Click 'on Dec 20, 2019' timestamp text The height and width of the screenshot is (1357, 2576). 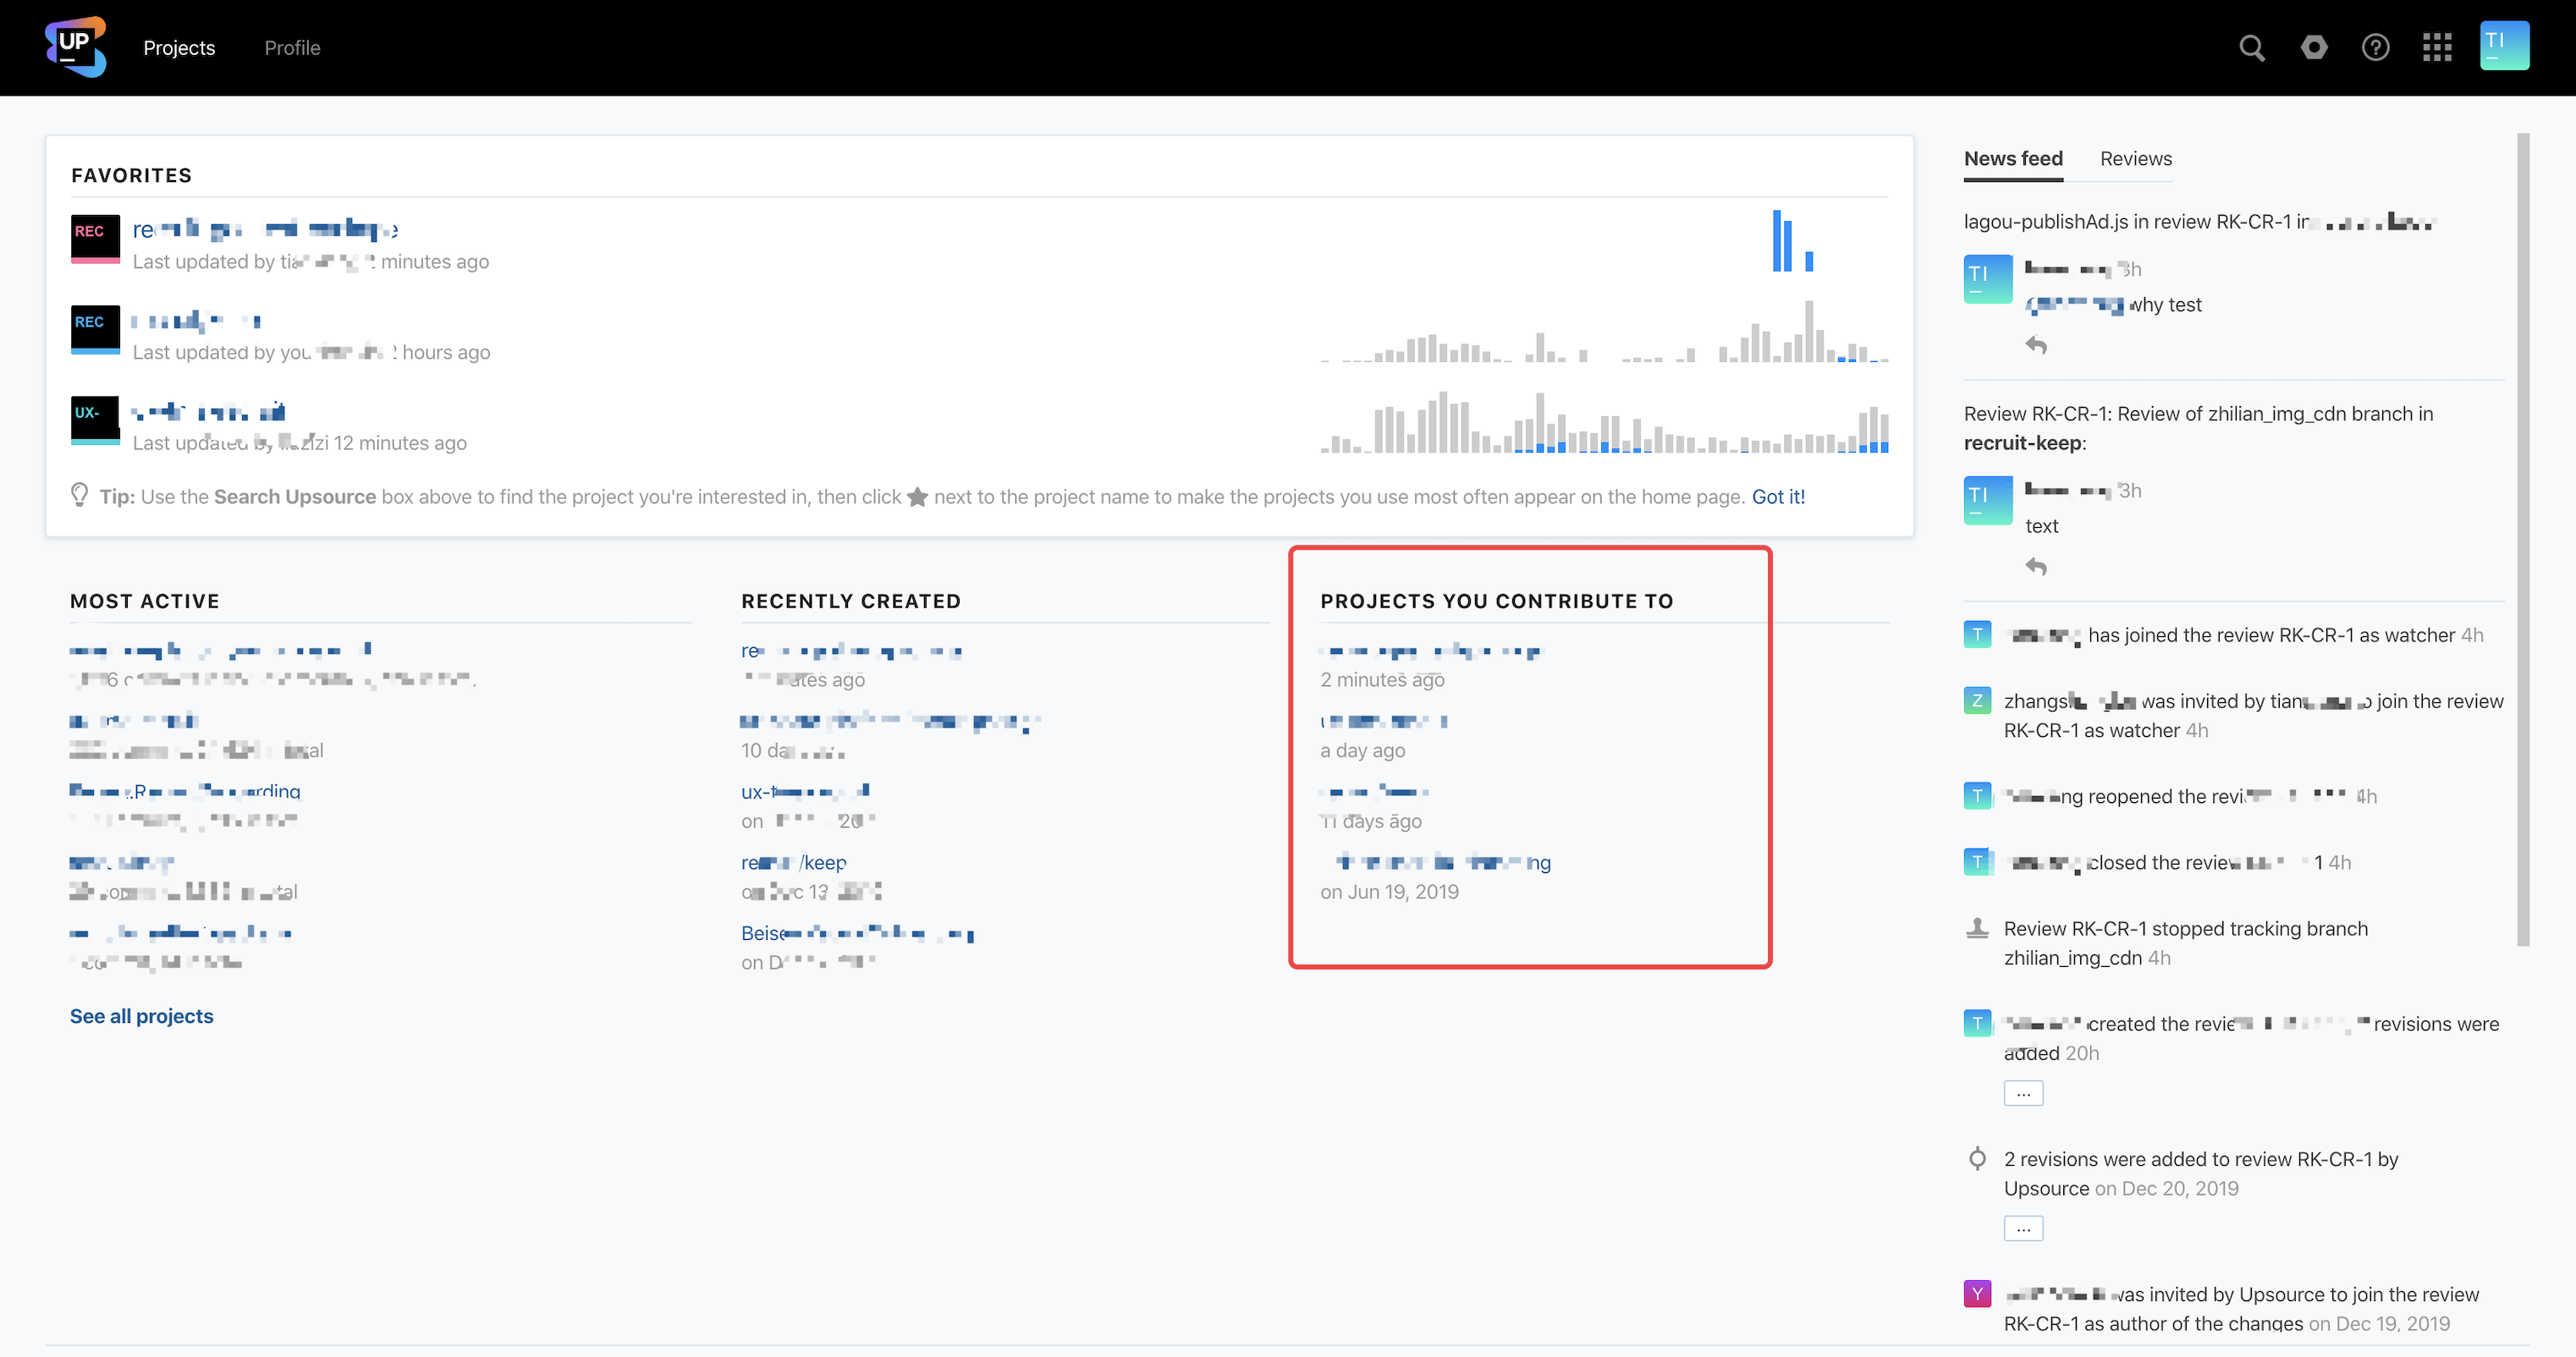click(2166, 1188)
